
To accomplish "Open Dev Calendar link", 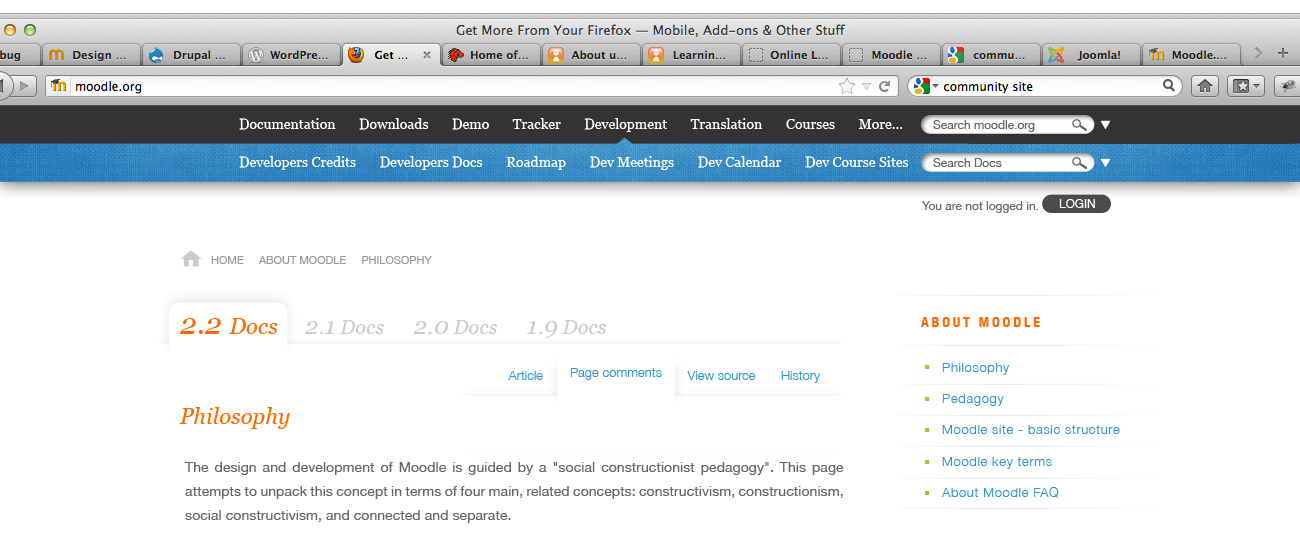I will [739, 162].
